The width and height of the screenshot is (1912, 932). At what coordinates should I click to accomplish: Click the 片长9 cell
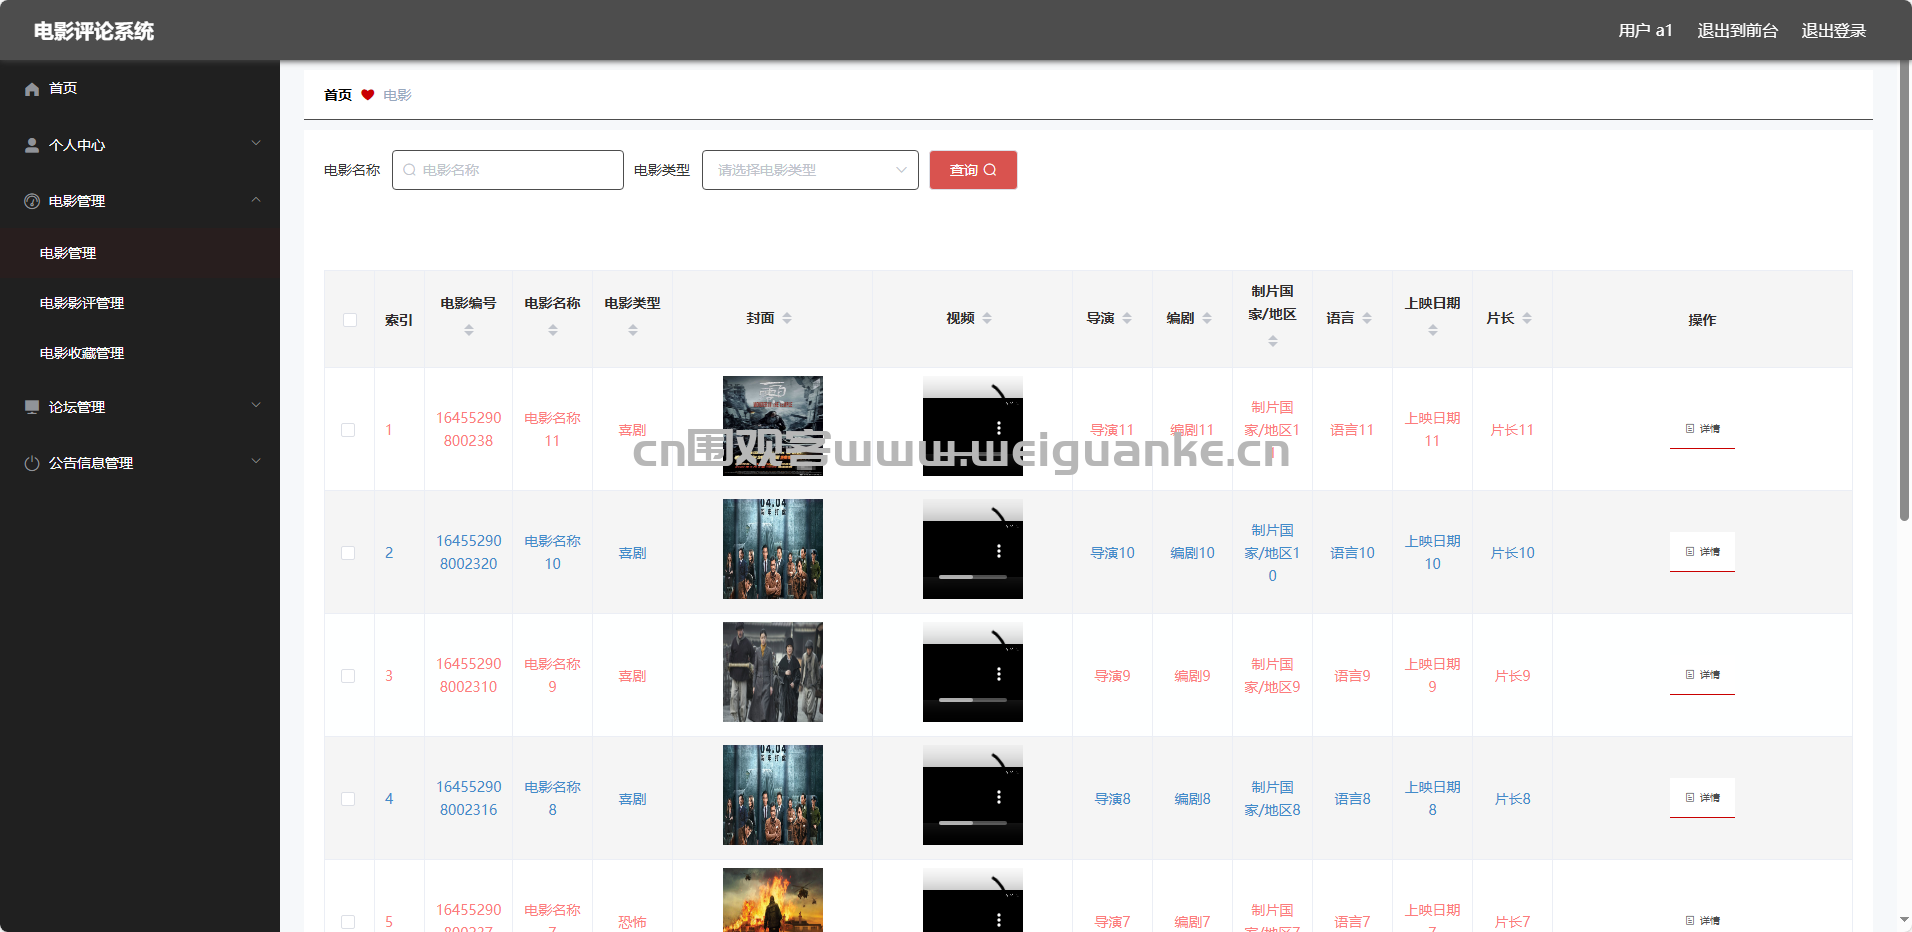click(x=1512, y=676)
